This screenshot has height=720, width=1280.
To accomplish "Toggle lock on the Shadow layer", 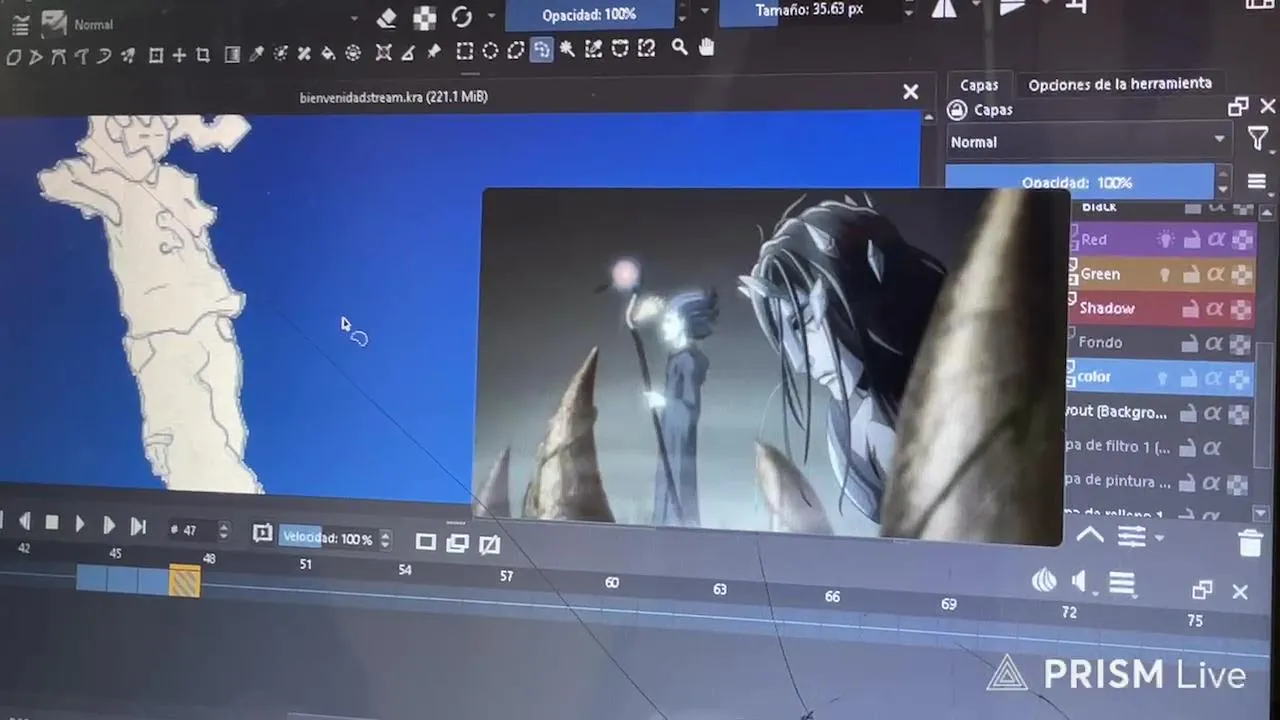I will [1192, 309].
